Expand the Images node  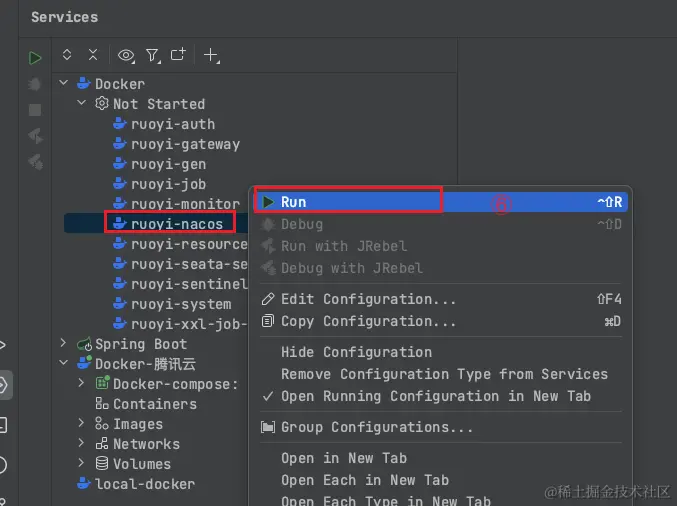(81, 422)
